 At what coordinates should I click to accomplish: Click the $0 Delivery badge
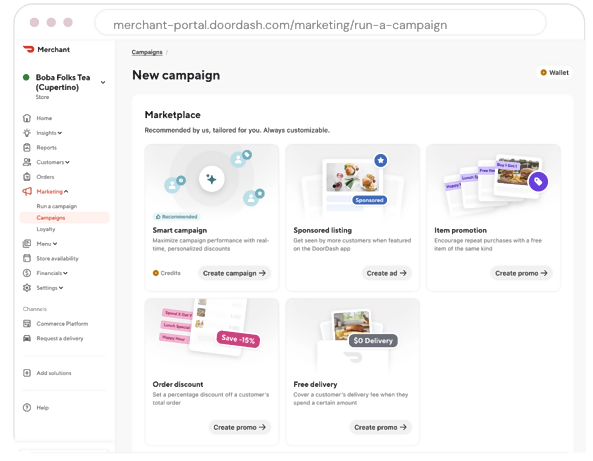(x=373, y=341)
